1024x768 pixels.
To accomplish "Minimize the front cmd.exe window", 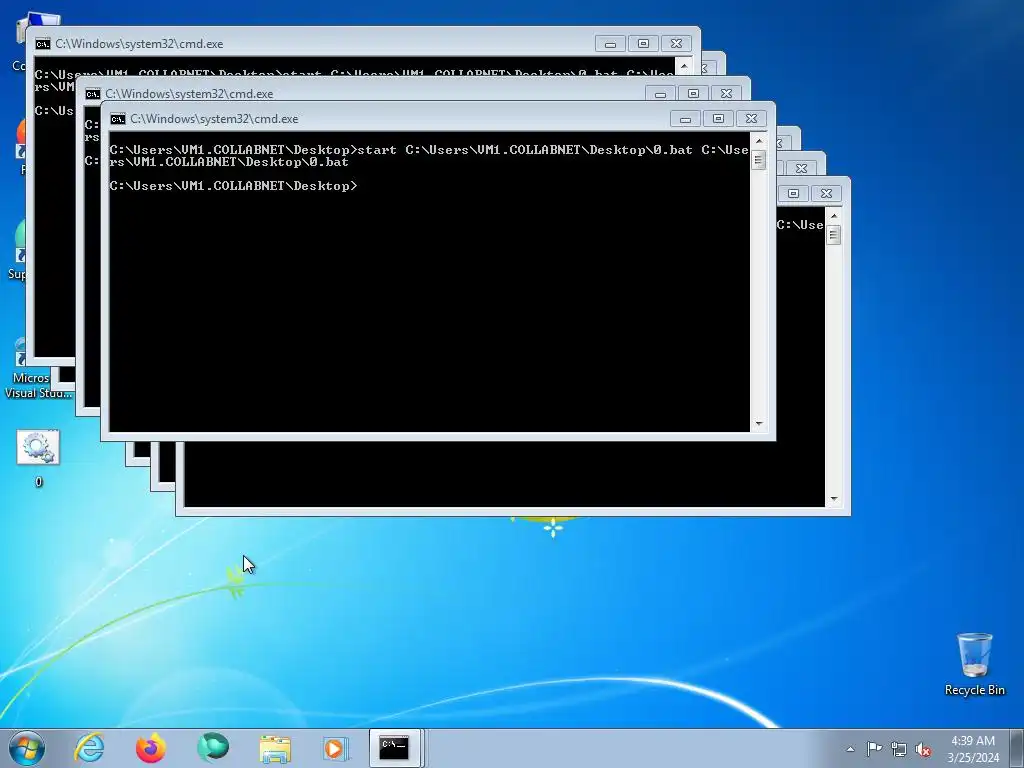I will pyautogui.click(x=685, y=119).
